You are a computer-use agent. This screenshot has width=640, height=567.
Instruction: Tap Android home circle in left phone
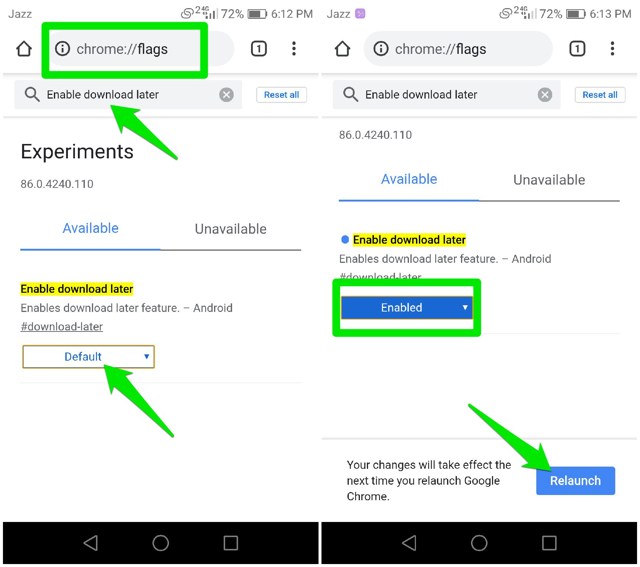coord(160,543)
